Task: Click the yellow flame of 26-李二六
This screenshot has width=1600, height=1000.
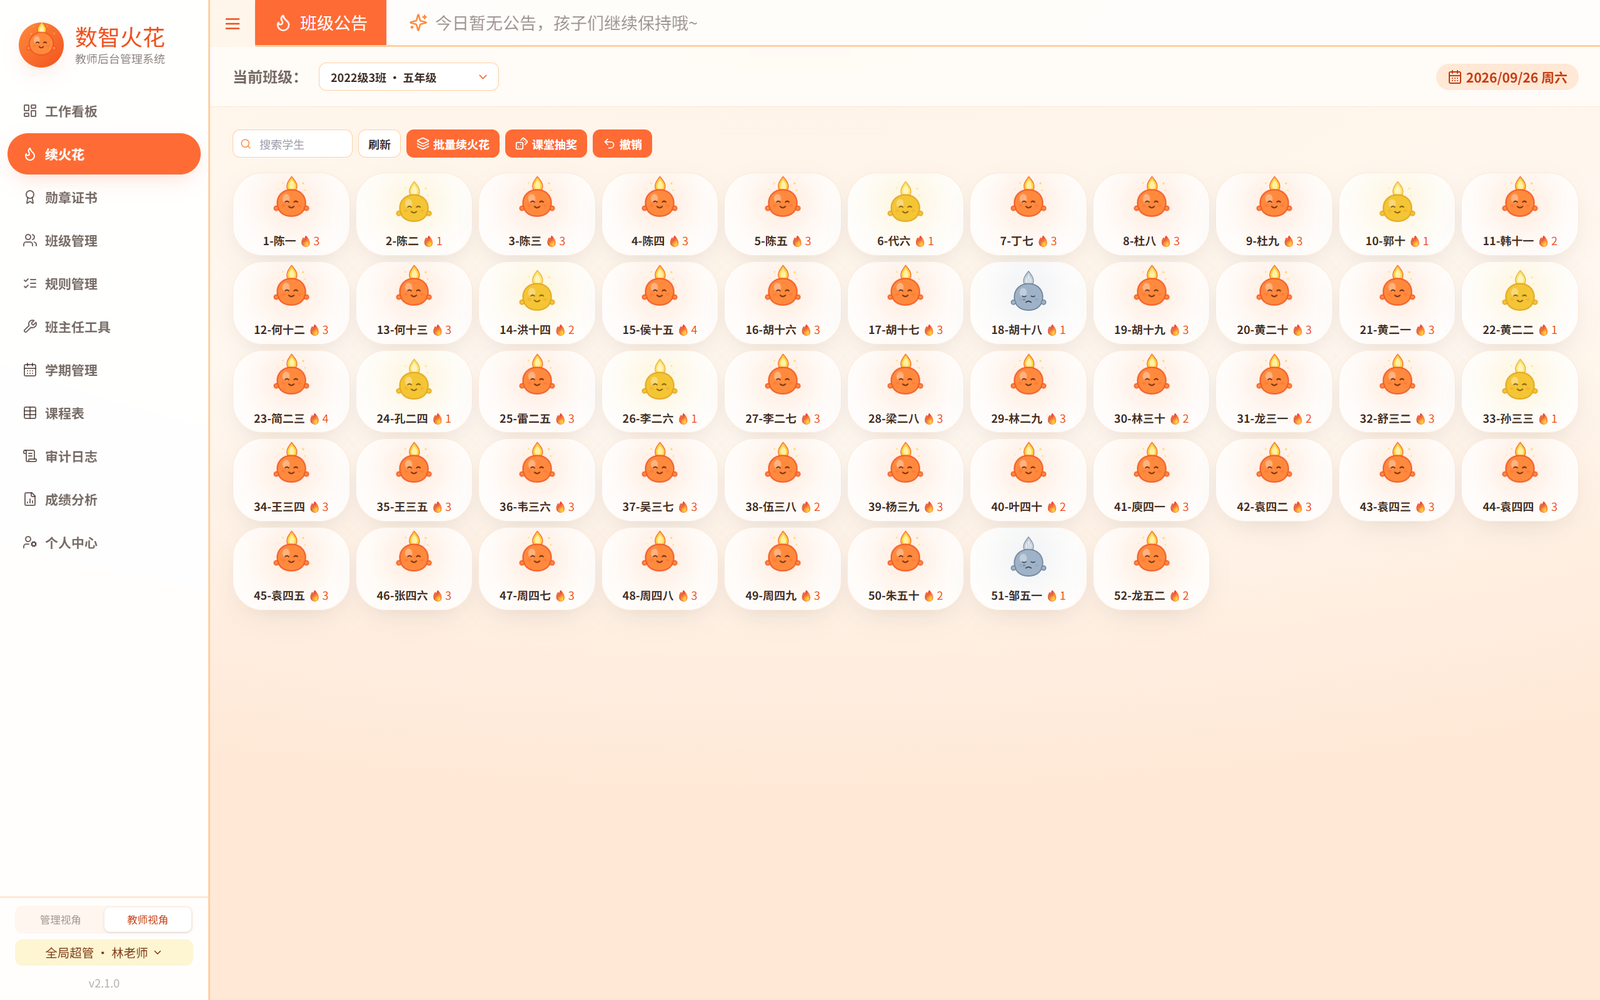Action: point(660,381)
